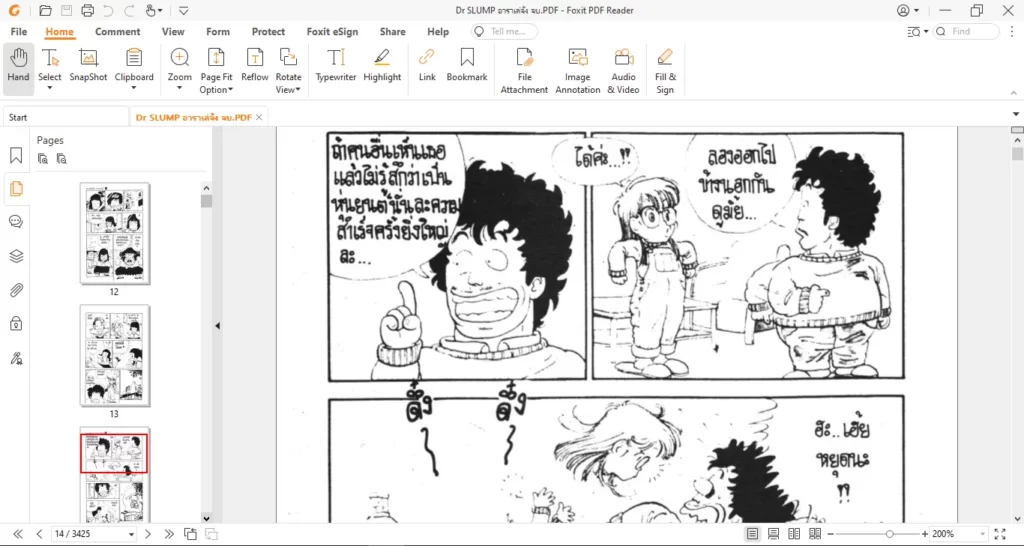Switch to the Form tab
The width and height of the screenshot is (1024, 546).
(217, 31)
